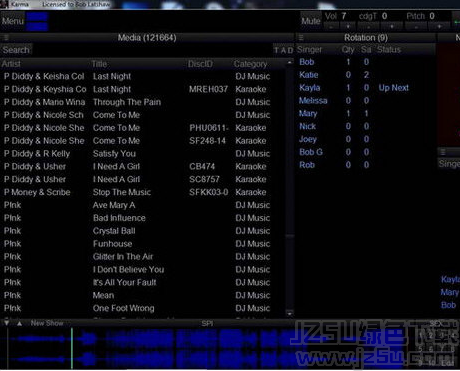Image resolution: width=460 pixels, height=371 pixels.
Task: Select Satisfy You by P Diddy & R Kelly
Action: (143, 154)
